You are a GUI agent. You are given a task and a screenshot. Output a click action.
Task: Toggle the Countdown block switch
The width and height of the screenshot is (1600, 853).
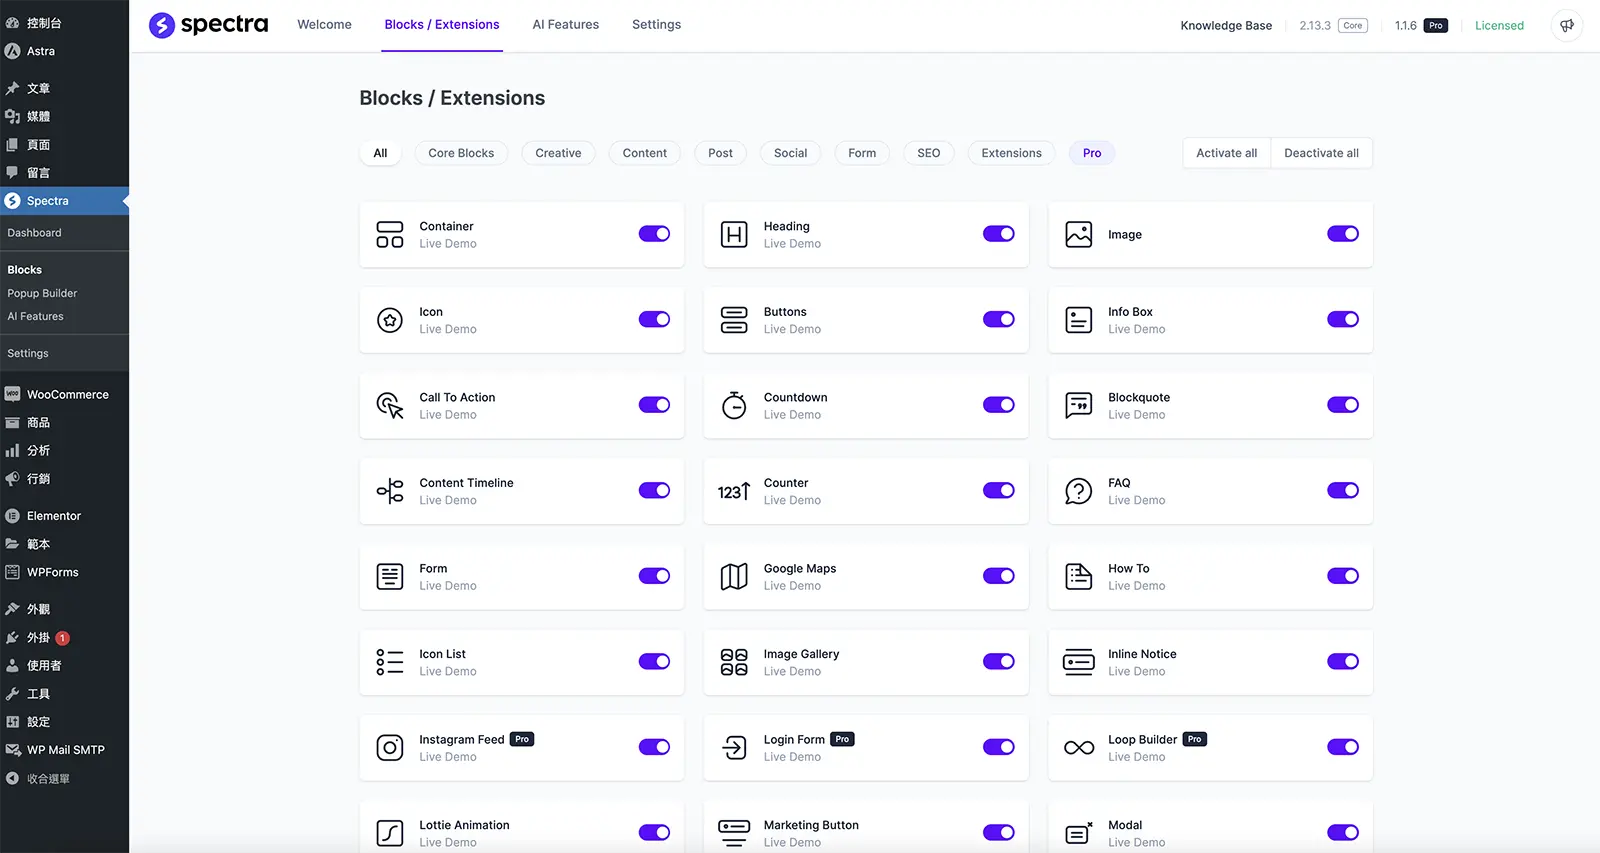[x=998, y=405]
